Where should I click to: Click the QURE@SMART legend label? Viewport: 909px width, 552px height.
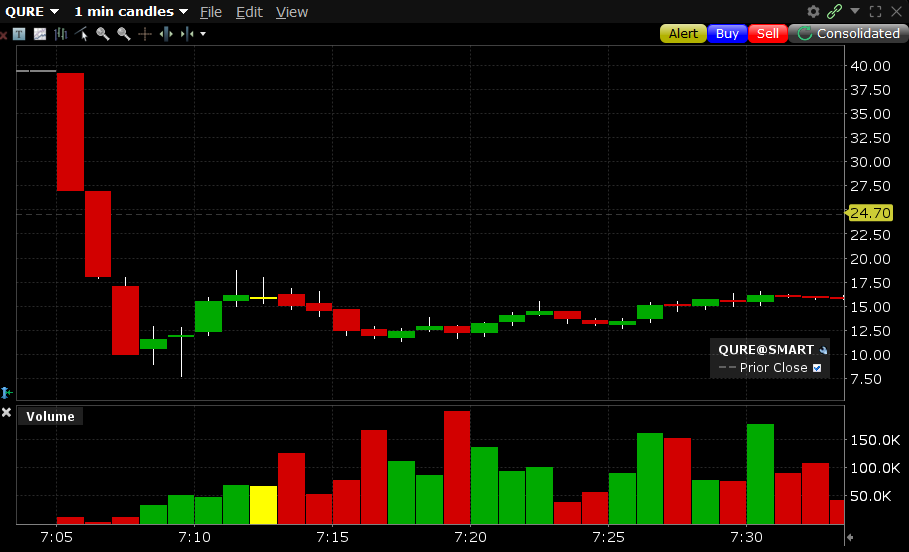pyautogui.click(x=766, y=350)
